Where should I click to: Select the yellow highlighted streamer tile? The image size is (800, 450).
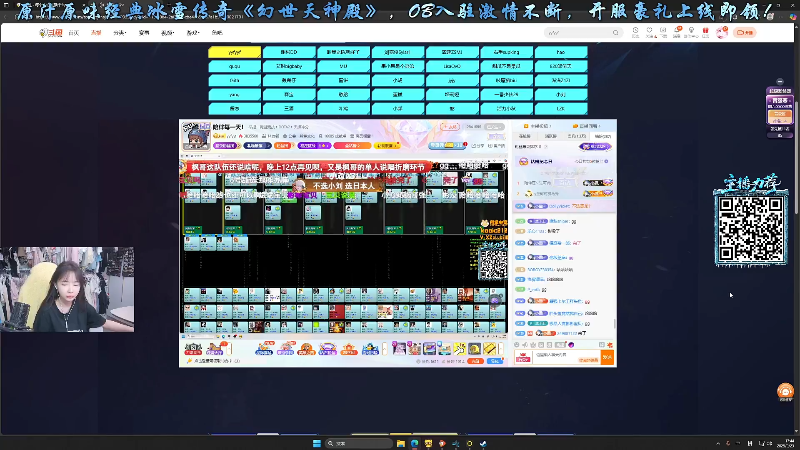pyautogui.click(x=234, y=52)
